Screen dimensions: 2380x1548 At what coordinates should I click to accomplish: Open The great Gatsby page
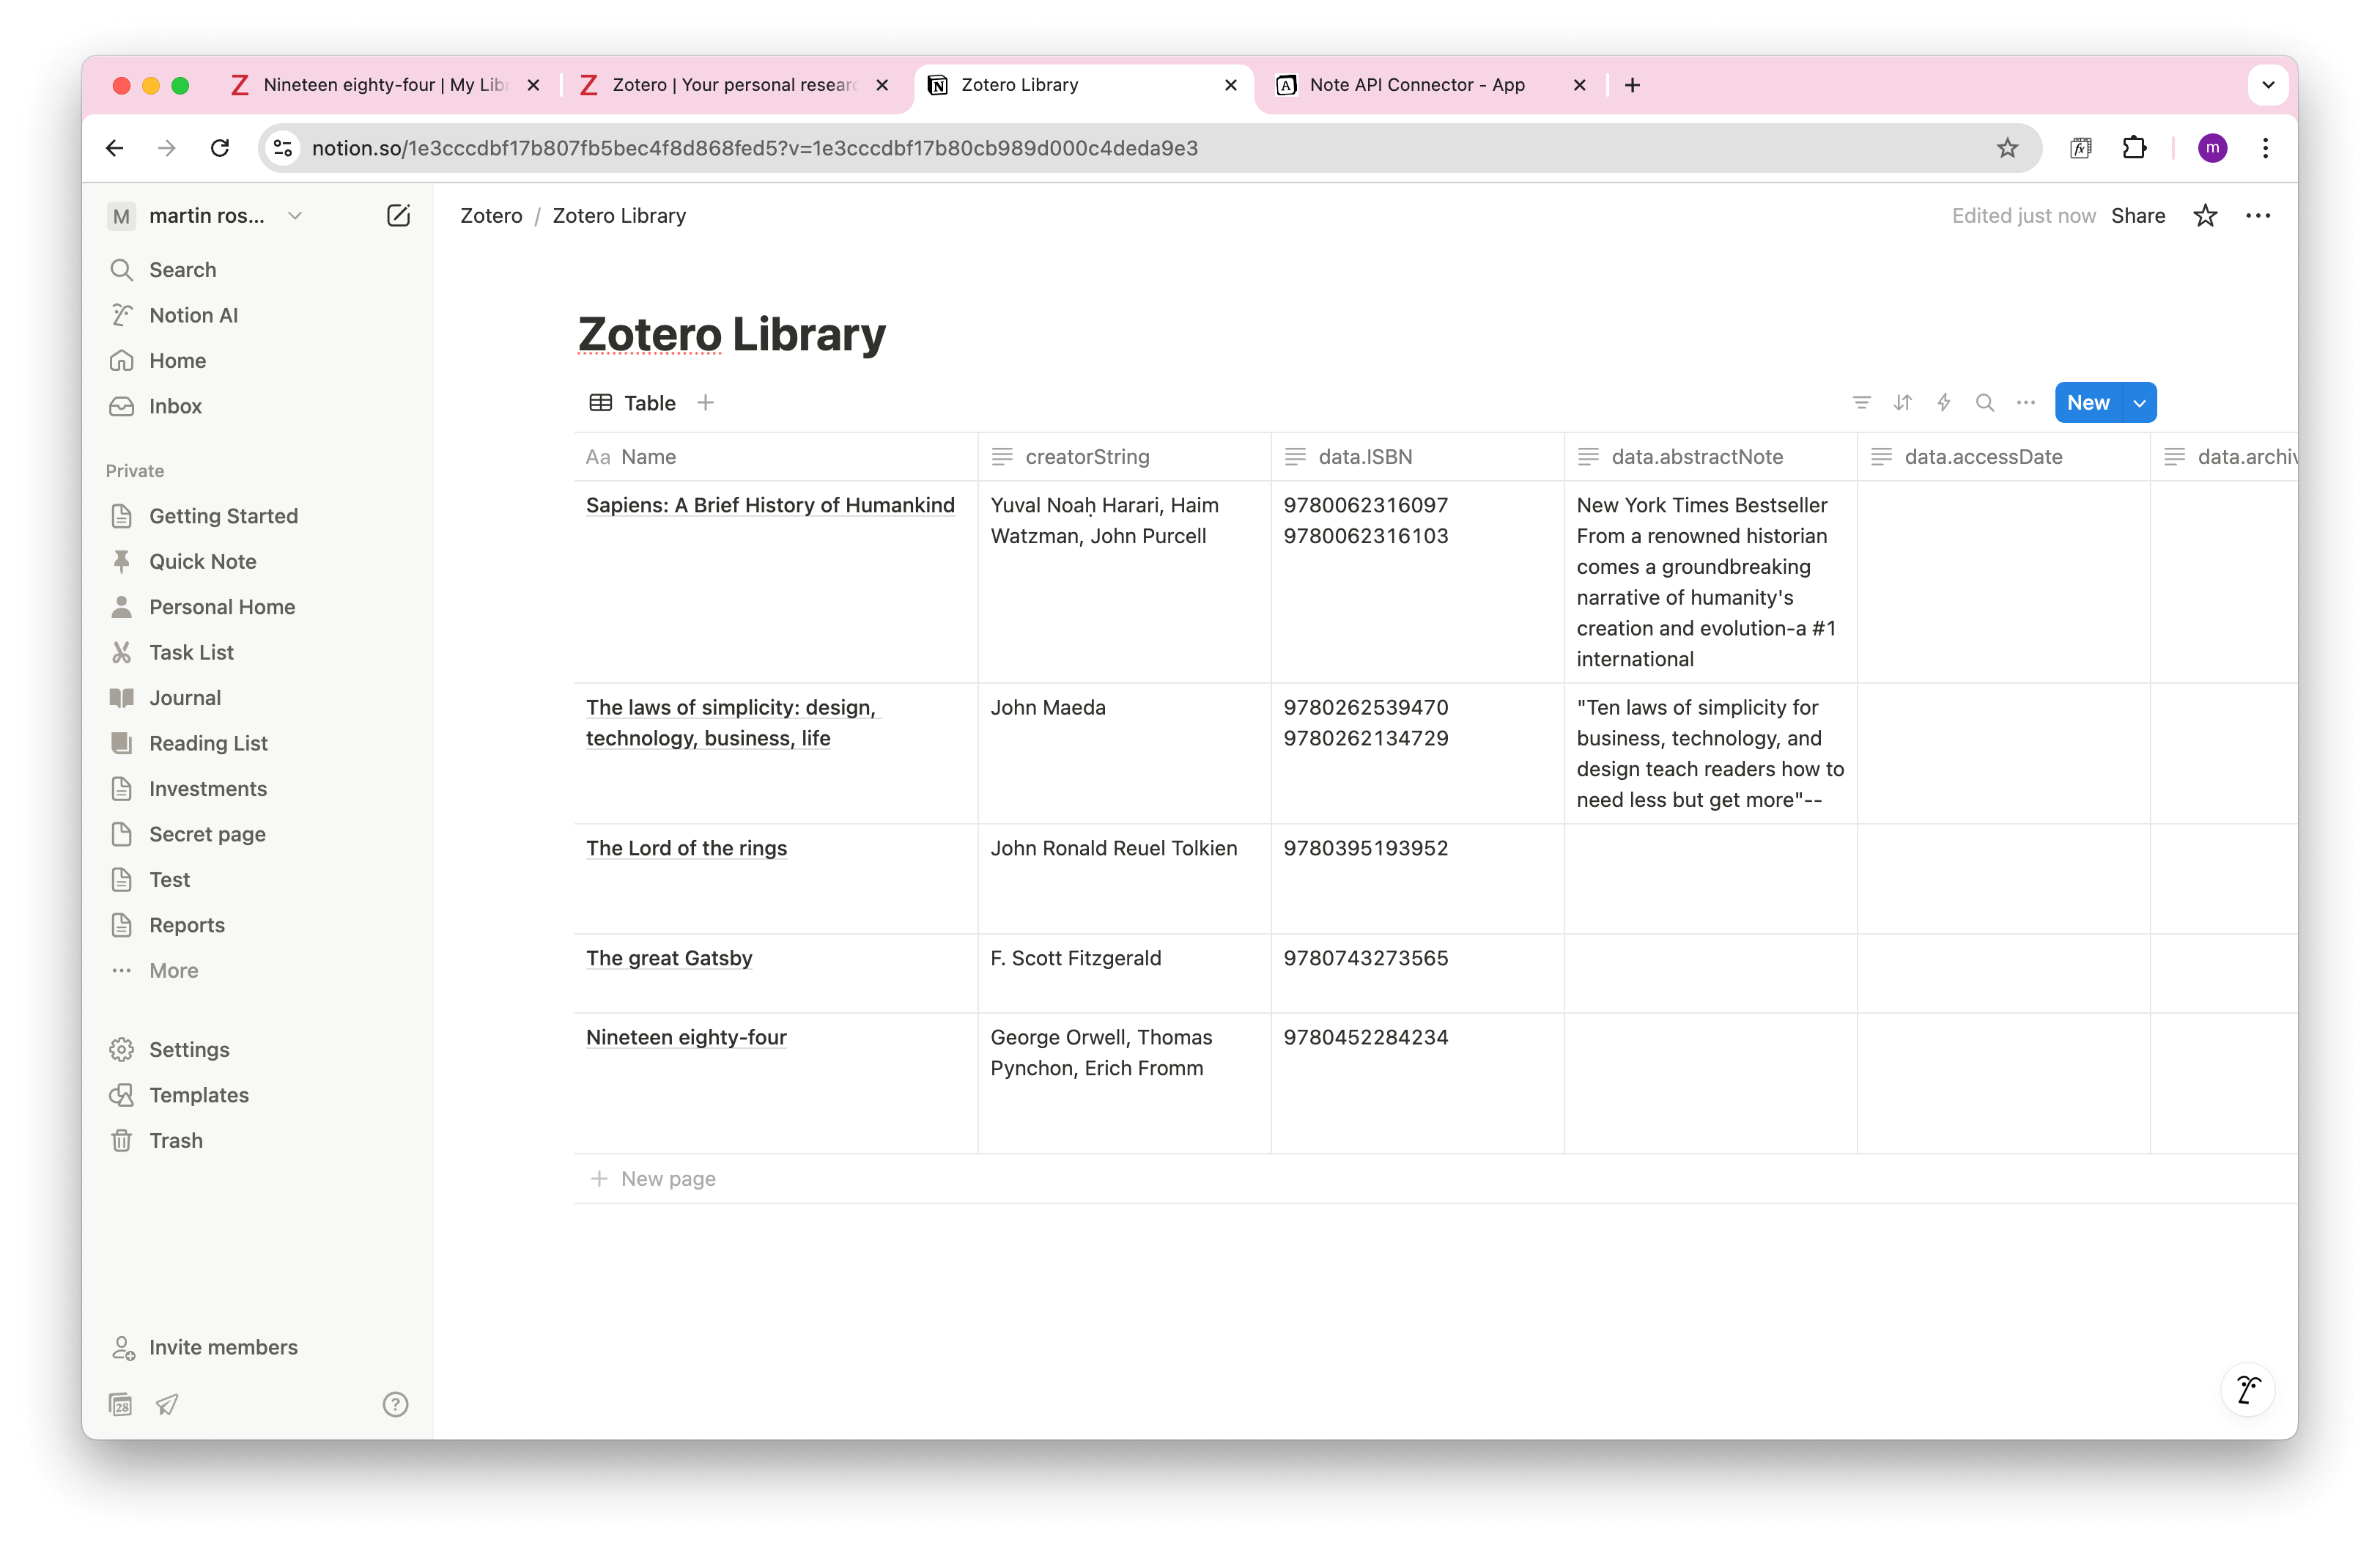[669, 958]
